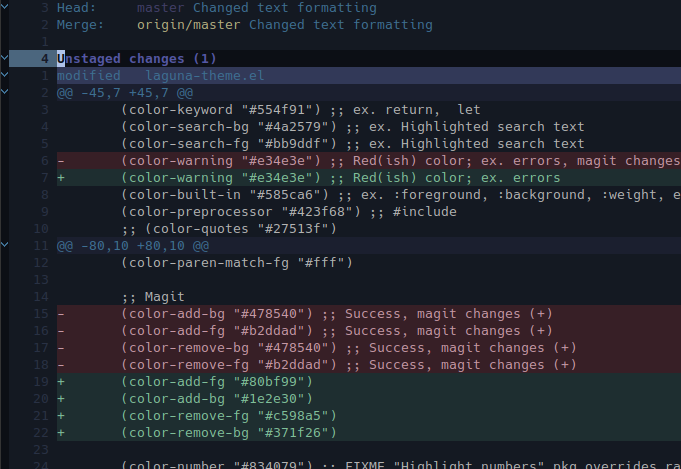Click added line color-remove-fg "#c598a5"
The image size is (681, 469).
coord(369,416)
